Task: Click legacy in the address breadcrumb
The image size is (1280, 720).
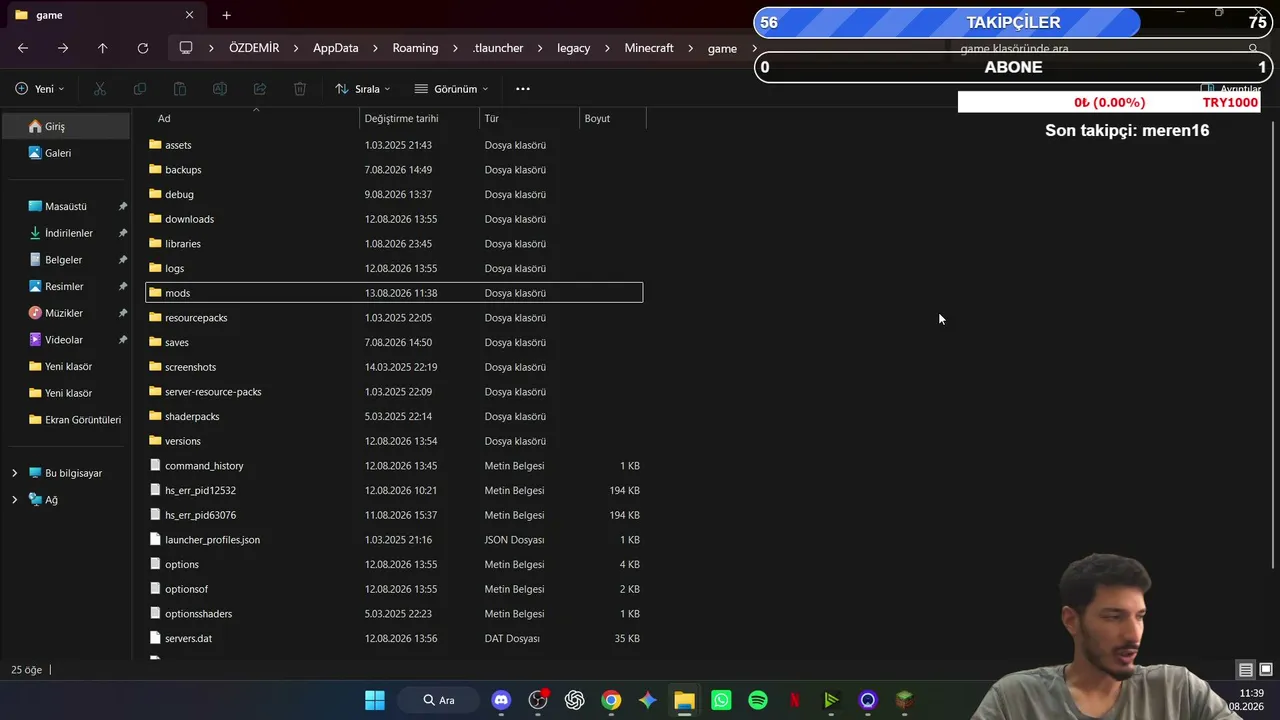Action: (x=574, y=48)
